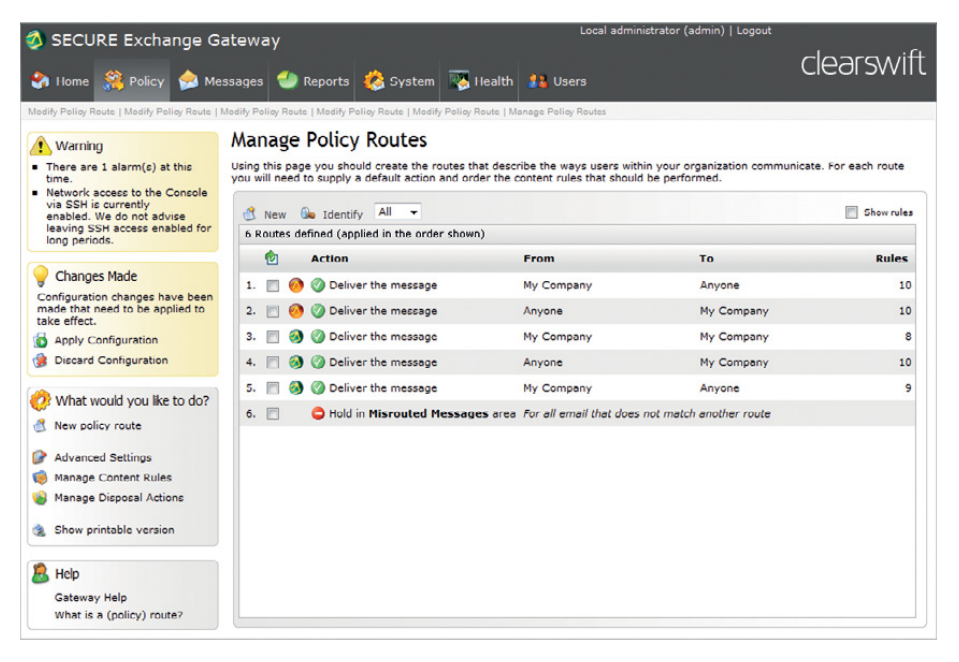Open the Health menu tab
959x662 pixels.
coord(481,81)
